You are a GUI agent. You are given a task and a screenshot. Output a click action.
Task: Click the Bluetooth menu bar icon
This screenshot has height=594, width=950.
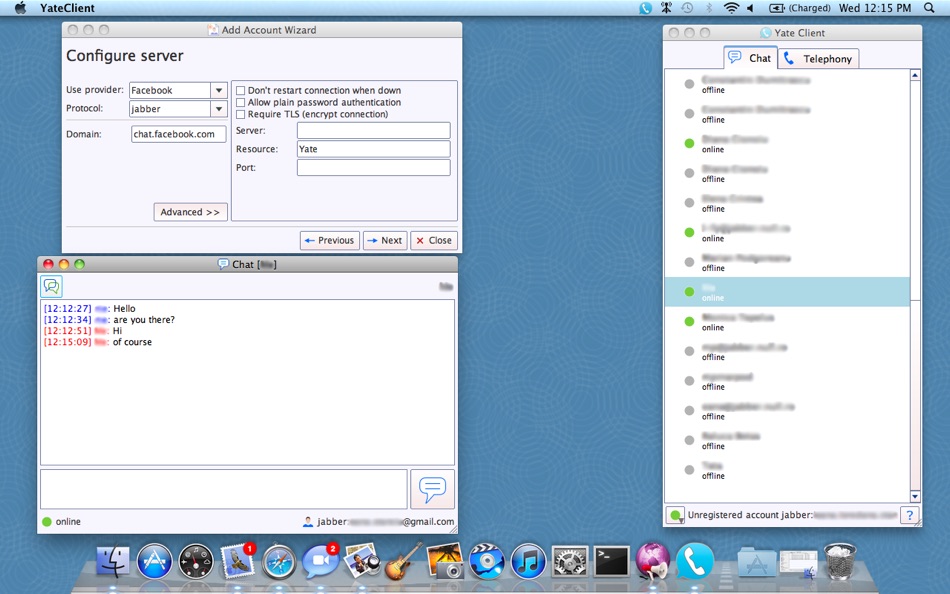[709, 8]
